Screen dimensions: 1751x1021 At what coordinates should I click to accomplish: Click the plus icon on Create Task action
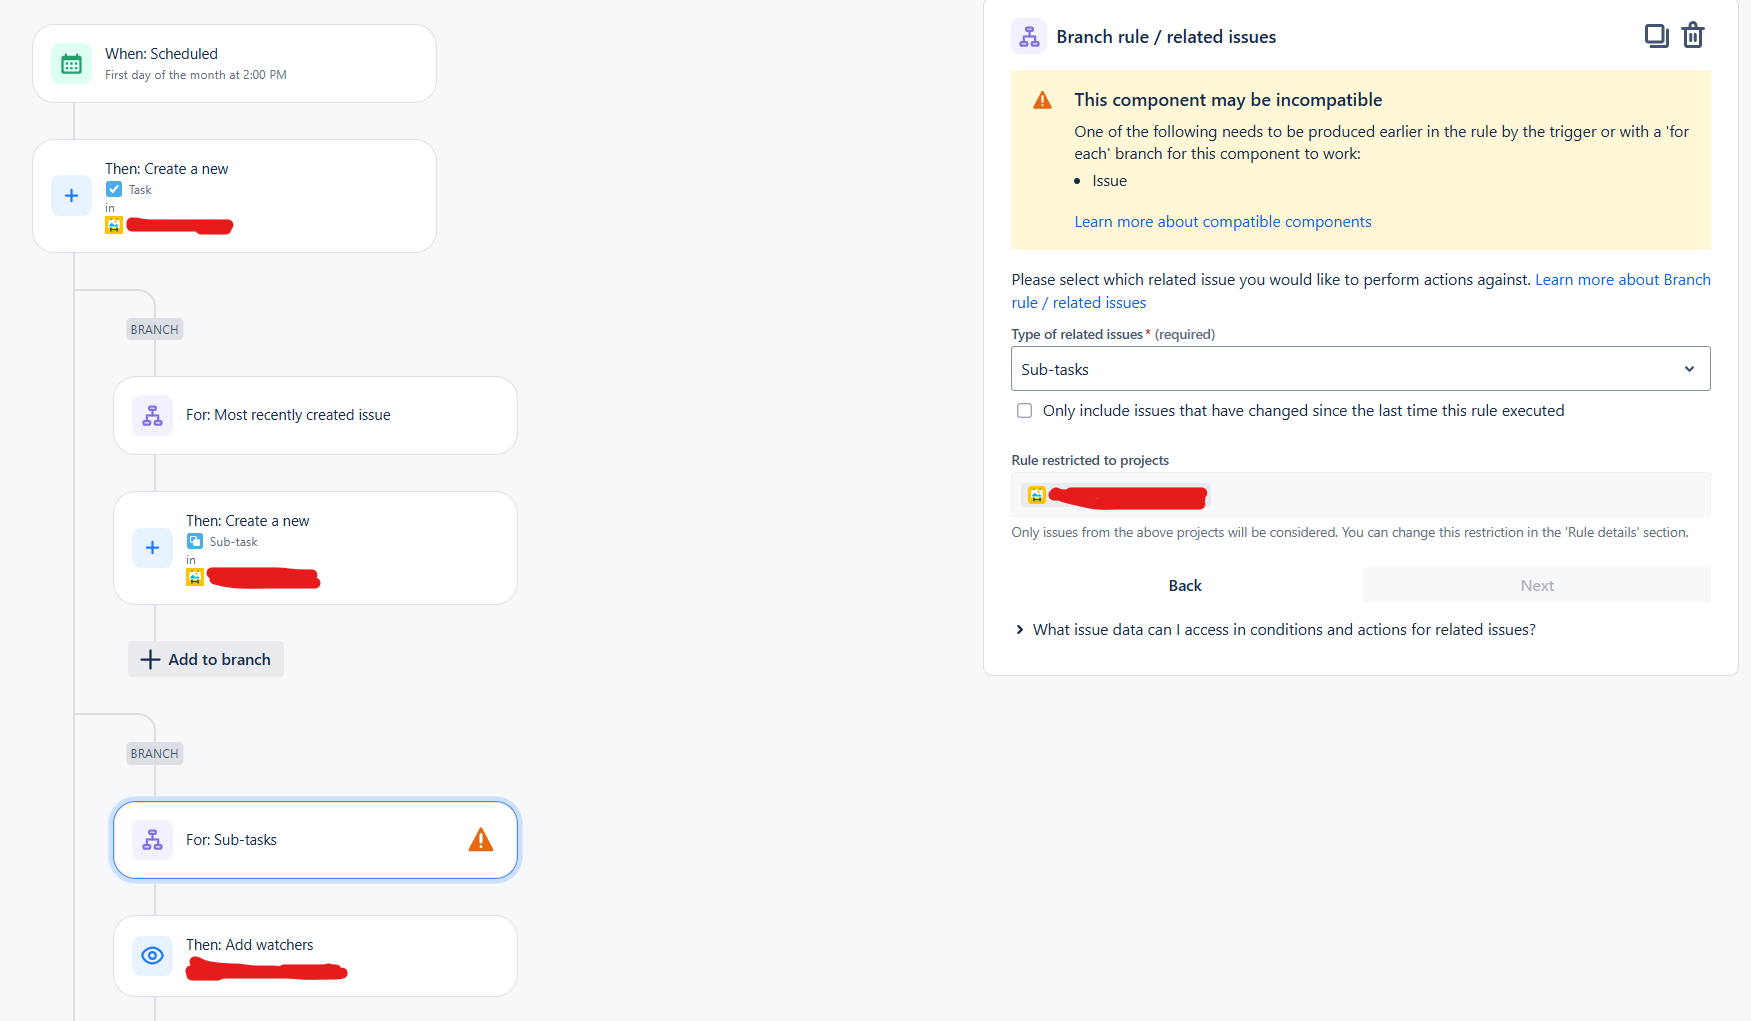pos(71,196)
